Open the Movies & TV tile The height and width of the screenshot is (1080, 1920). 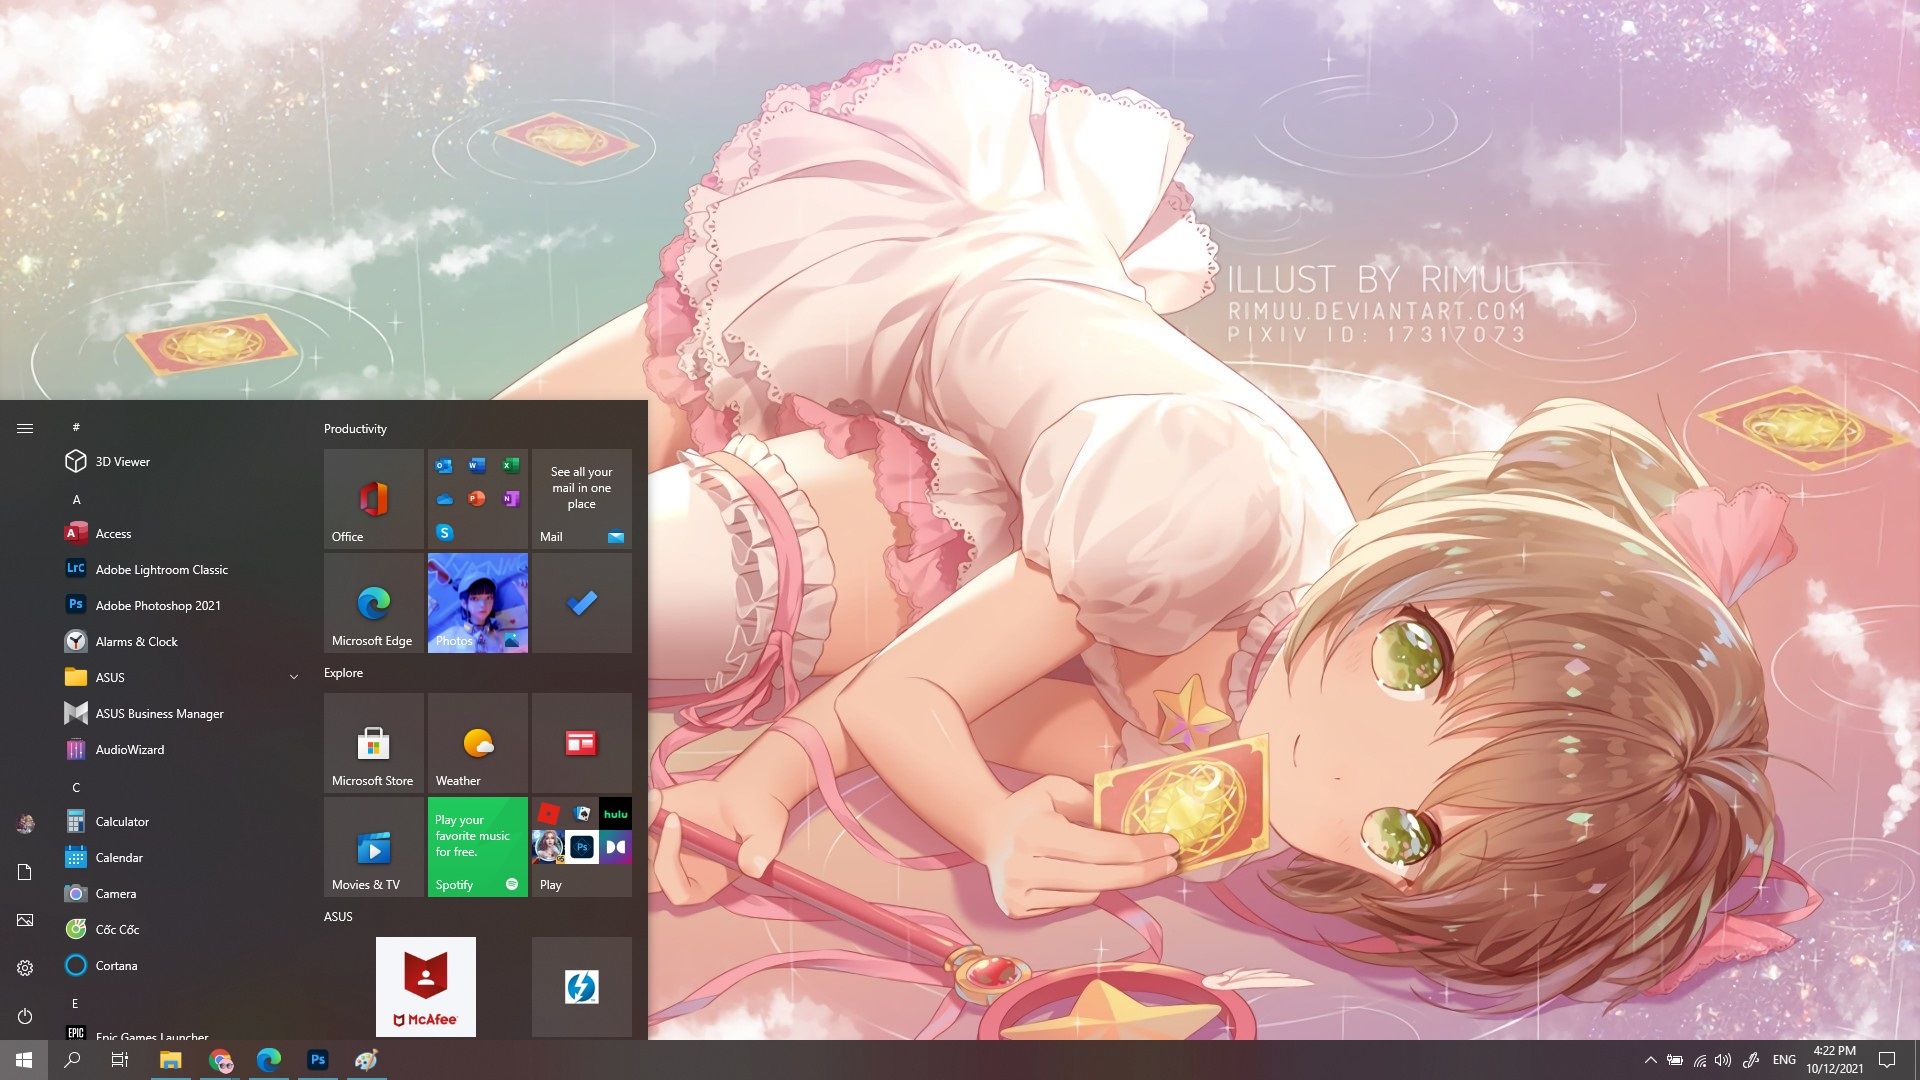click(x=374, y=847)
